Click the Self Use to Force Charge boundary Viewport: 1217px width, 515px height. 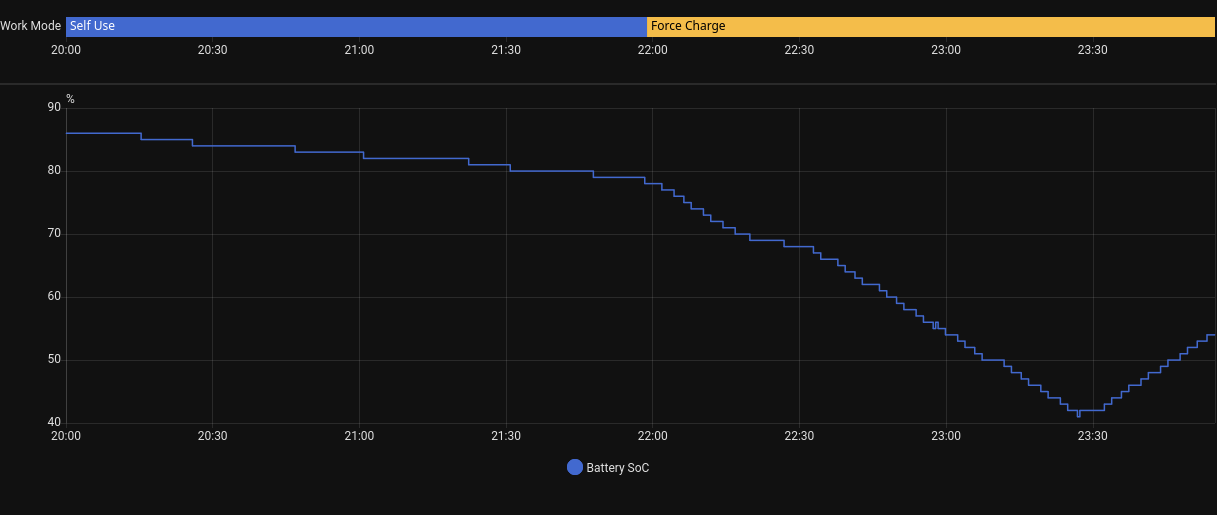click(x=647, y=26)
